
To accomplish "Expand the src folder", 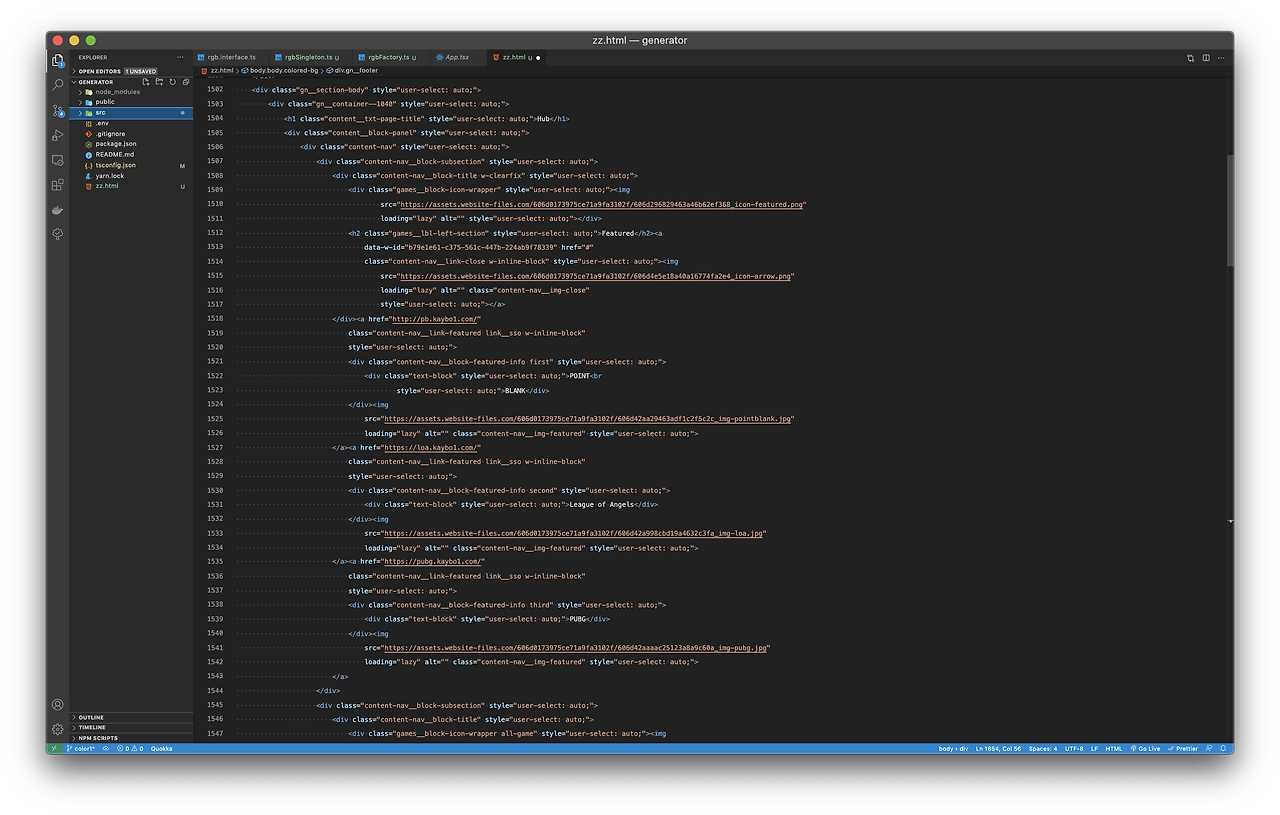I will pos(131,113).
